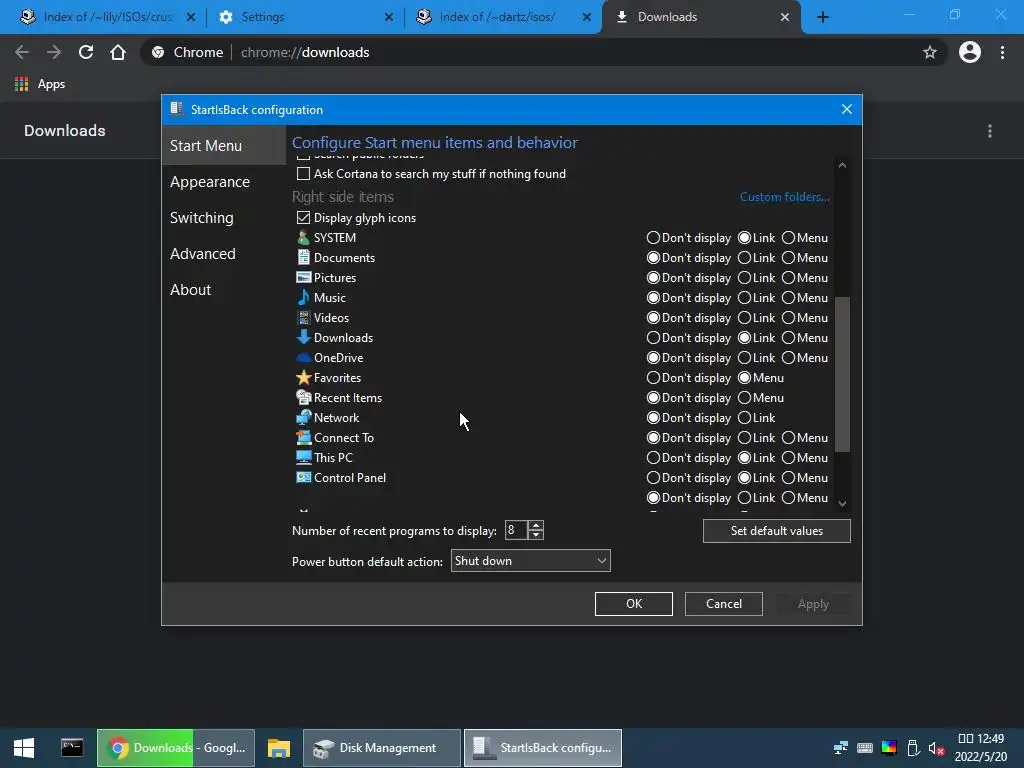Click the Cancel button
The width and height of the screenshot is (1024, 768).
724,604
